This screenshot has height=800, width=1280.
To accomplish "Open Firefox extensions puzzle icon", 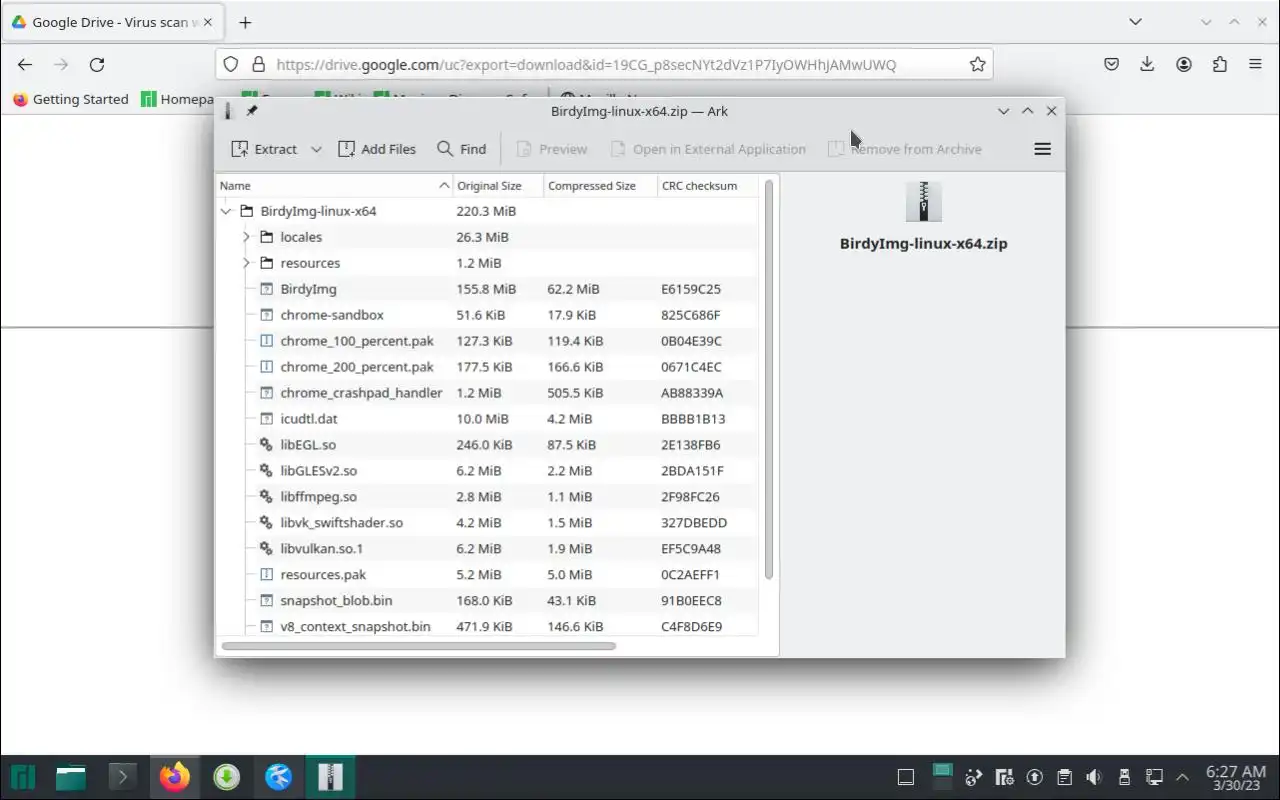I will (x=1220, y=64).
